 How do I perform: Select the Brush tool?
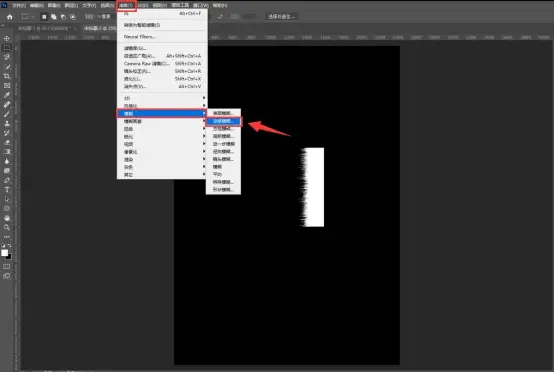coord(7,114)
